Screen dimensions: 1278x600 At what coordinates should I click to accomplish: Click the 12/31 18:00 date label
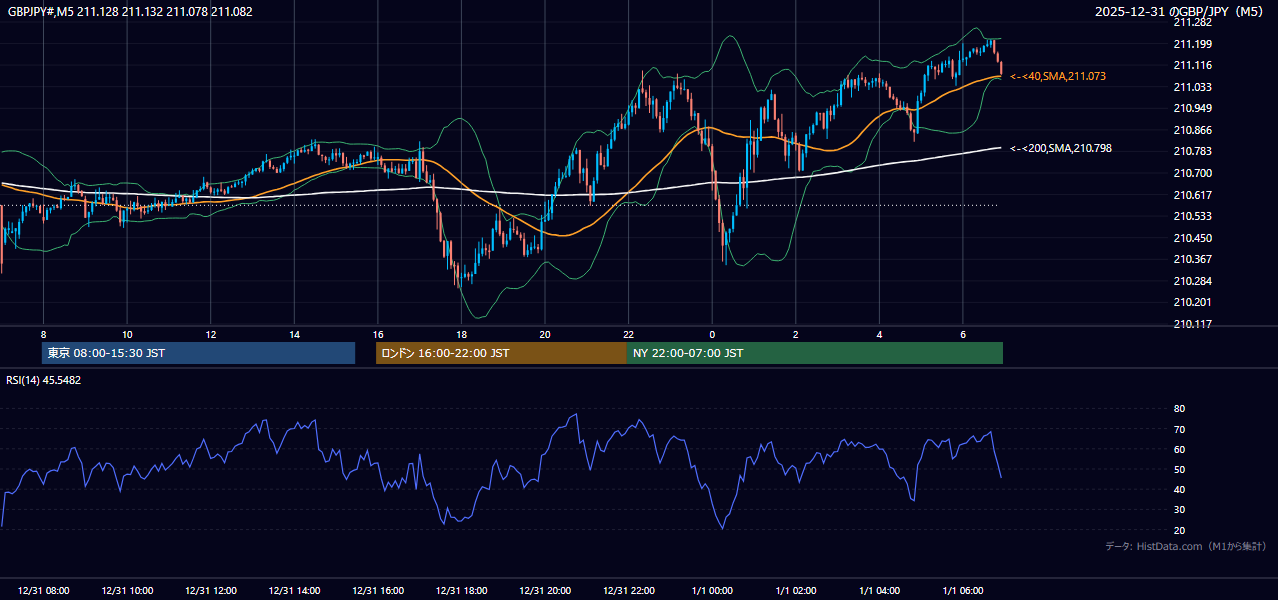pyautogui.click(x=461, y=591)
